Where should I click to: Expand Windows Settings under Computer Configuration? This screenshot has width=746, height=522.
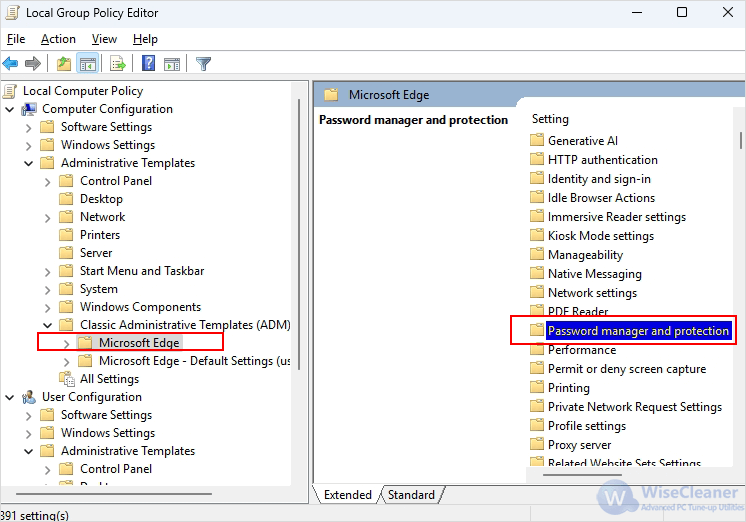[x=29, y=146]
